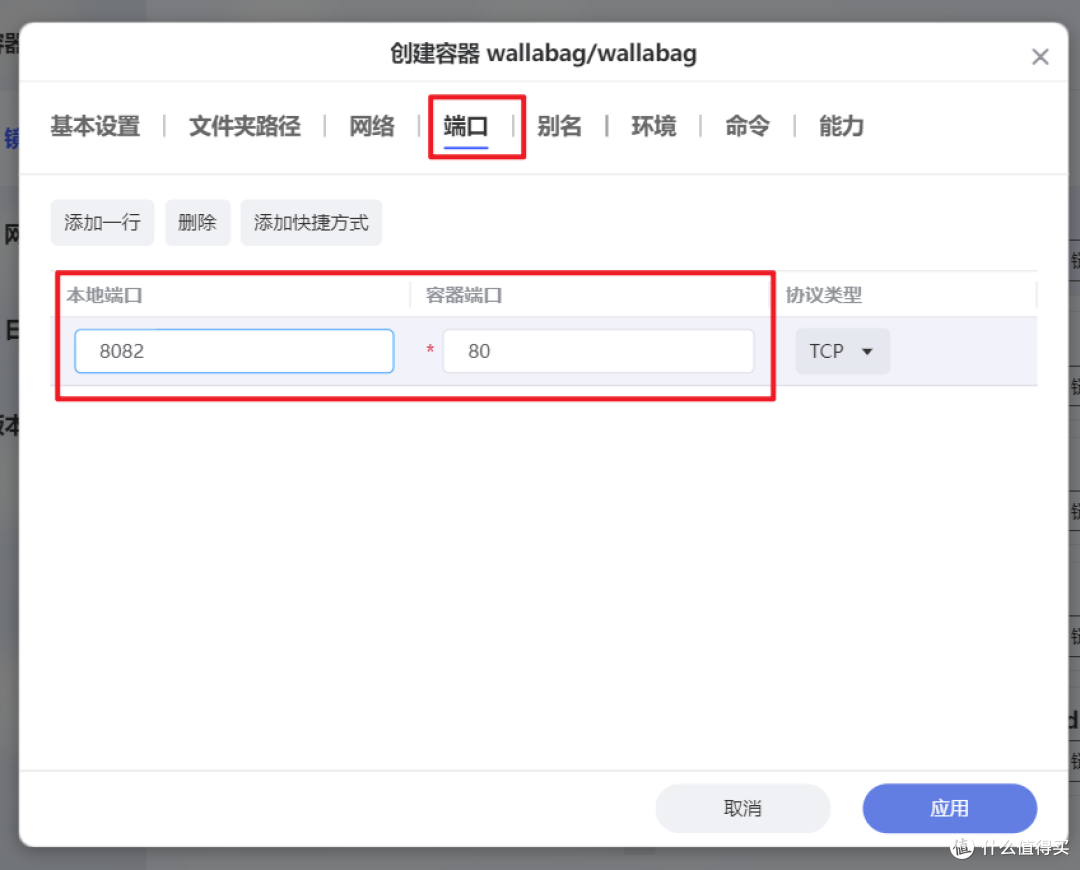Click the 协议类型 column header

(824, 296)
